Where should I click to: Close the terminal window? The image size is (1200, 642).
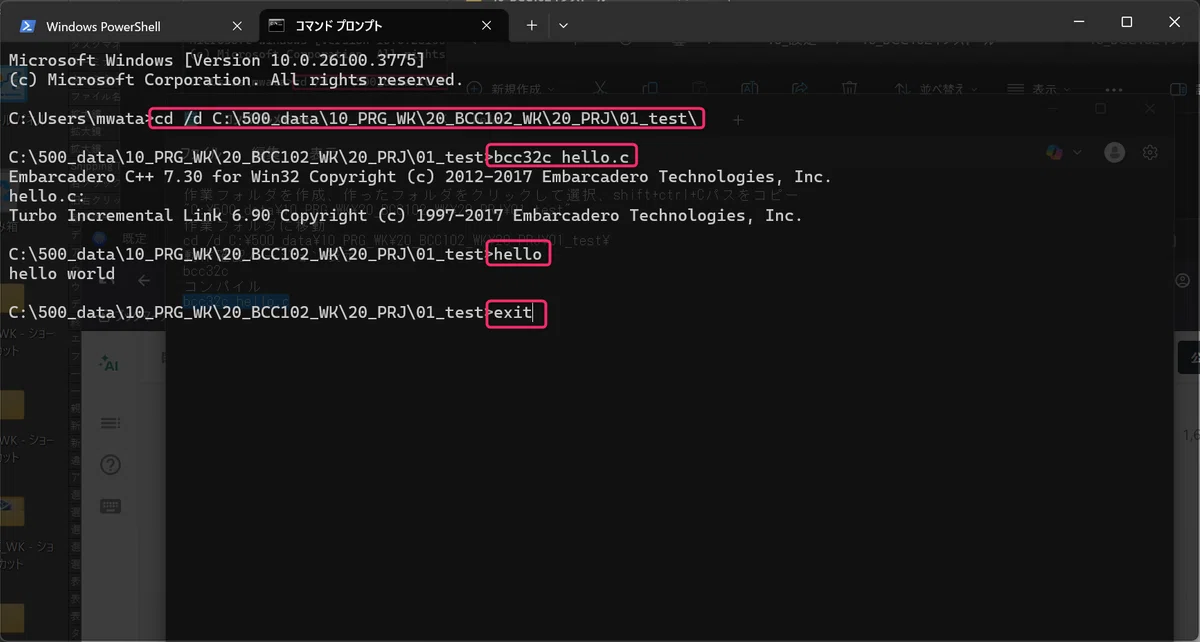(x=1173, y=22)
